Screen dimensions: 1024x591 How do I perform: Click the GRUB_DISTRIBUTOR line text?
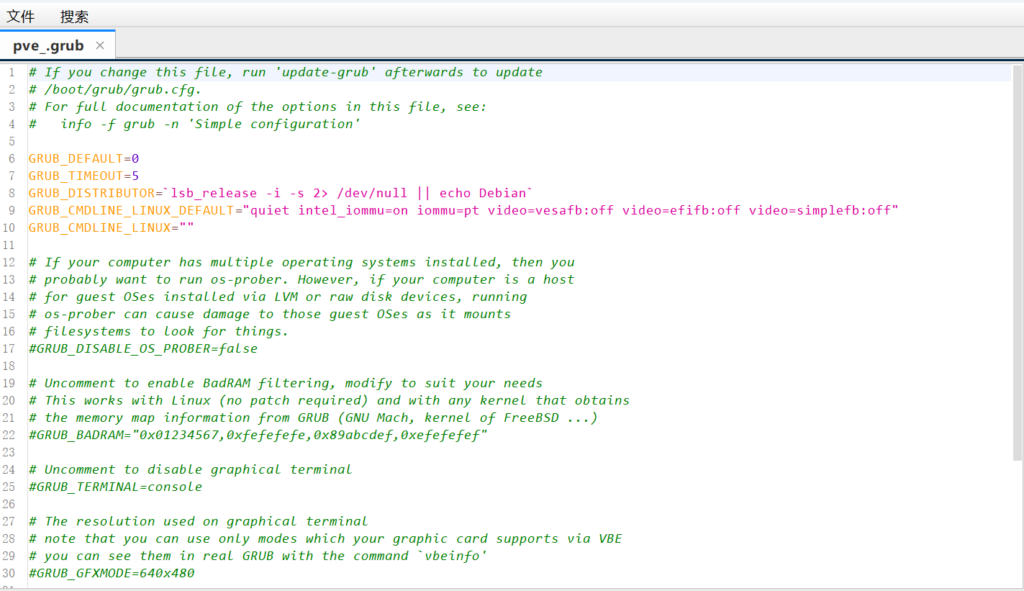coord(281,193)
